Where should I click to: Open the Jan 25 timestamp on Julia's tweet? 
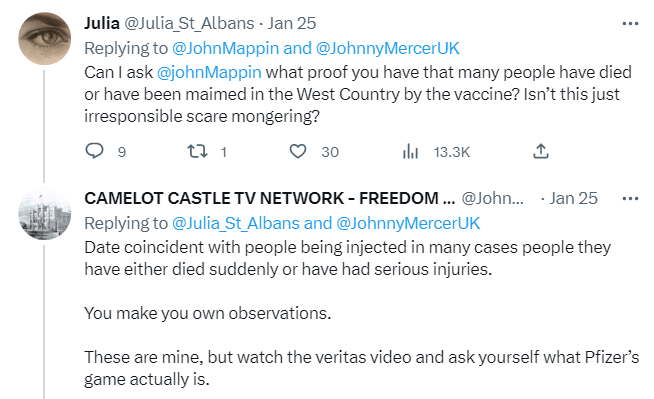point(292,23)
